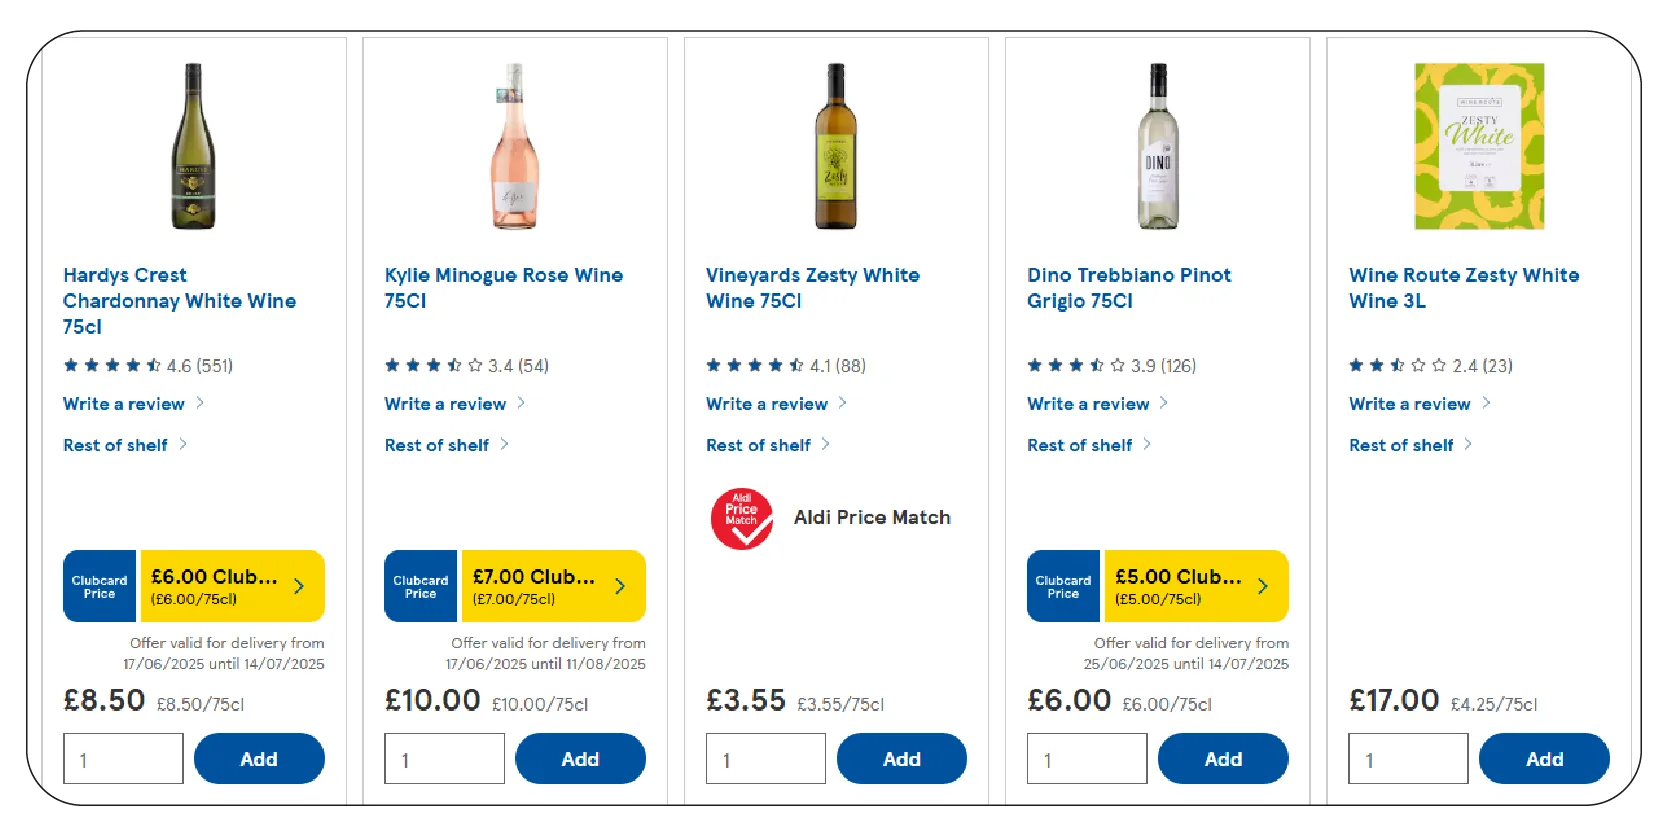1665x827 pixels.
Task: Add Wine Route Zesty White 3L to basket
Action: [x=1543, y=758]
